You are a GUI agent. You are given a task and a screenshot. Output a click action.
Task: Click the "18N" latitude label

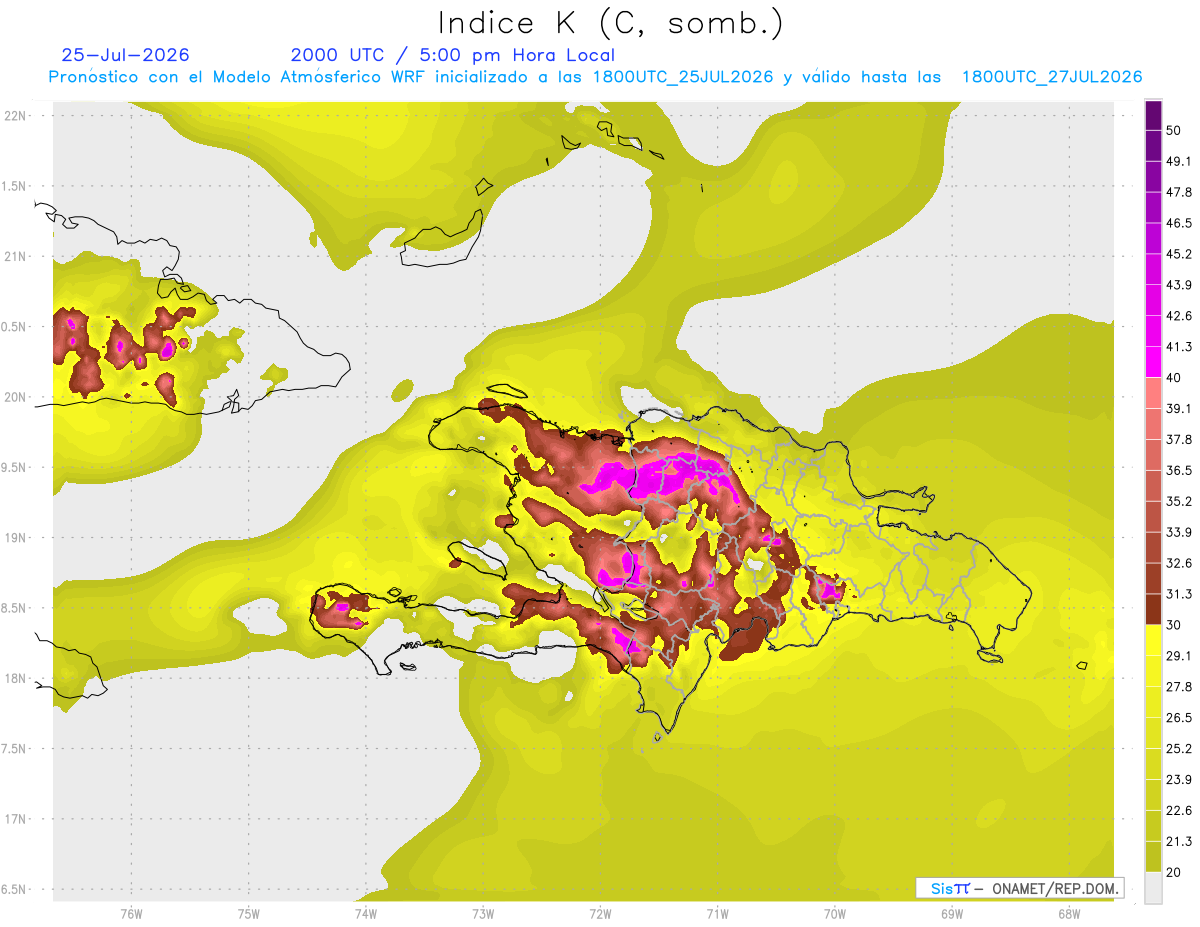click(x=16, y=679)
